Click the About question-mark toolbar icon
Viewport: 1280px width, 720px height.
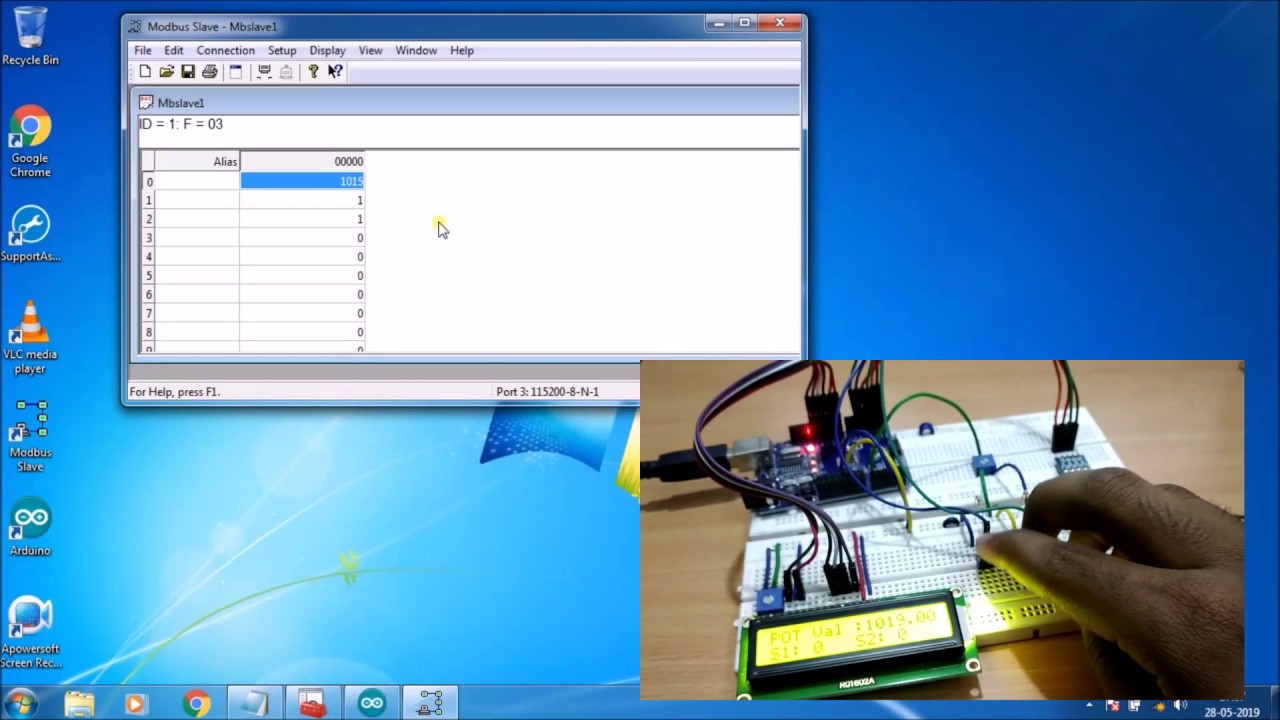(x=313, y=72)
